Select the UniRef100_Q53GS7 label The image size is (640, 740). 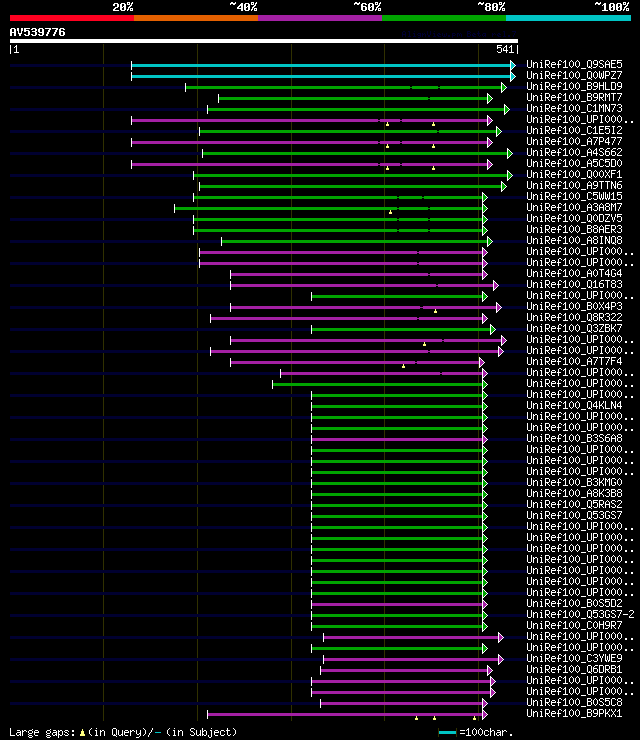tap(574, 515)
